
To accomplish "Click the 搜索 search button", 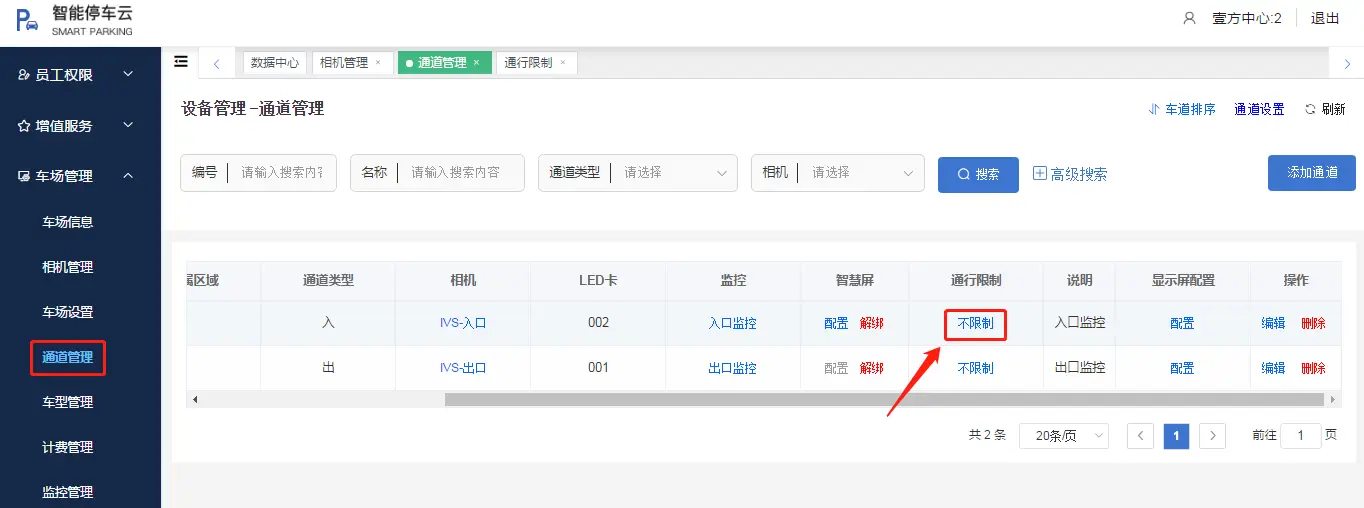I will pyautogui.click(x=978, y=174).
